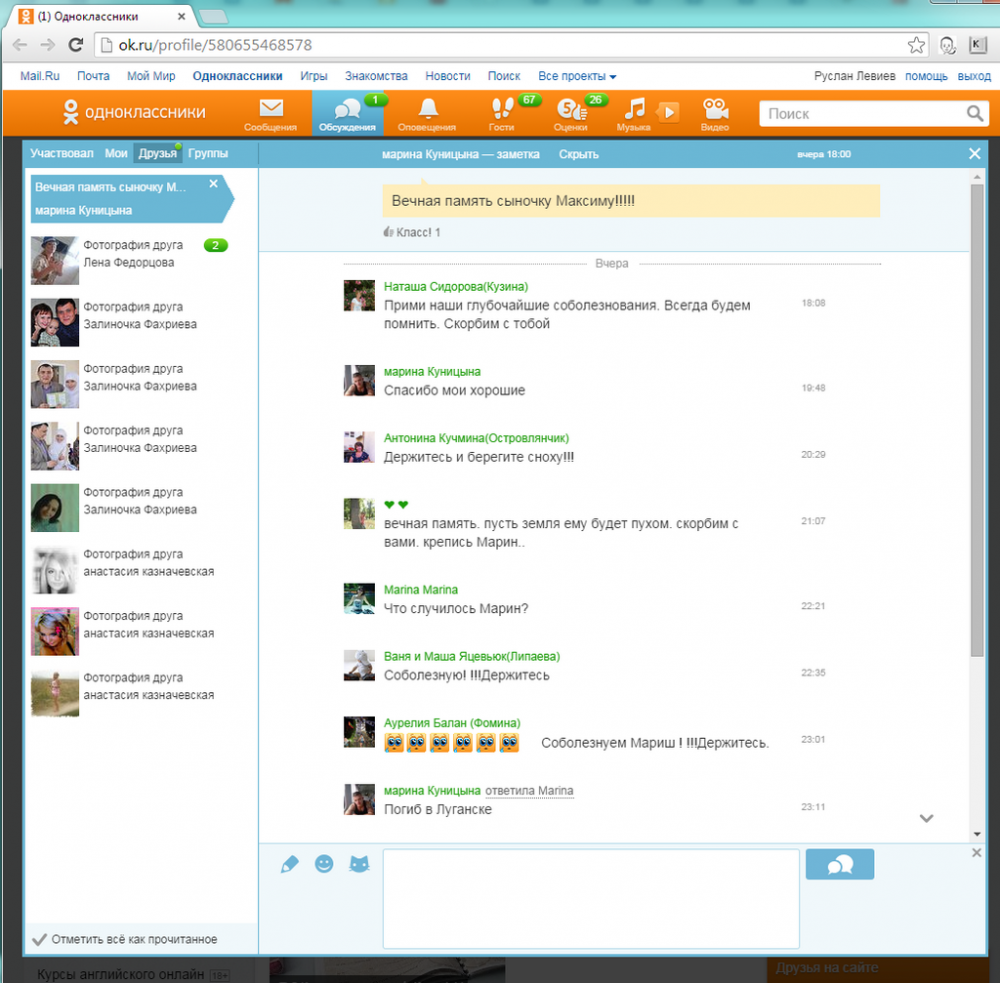Click the extension icon right of bookmark star
1000x983 pixels.
tap(948, 45)
